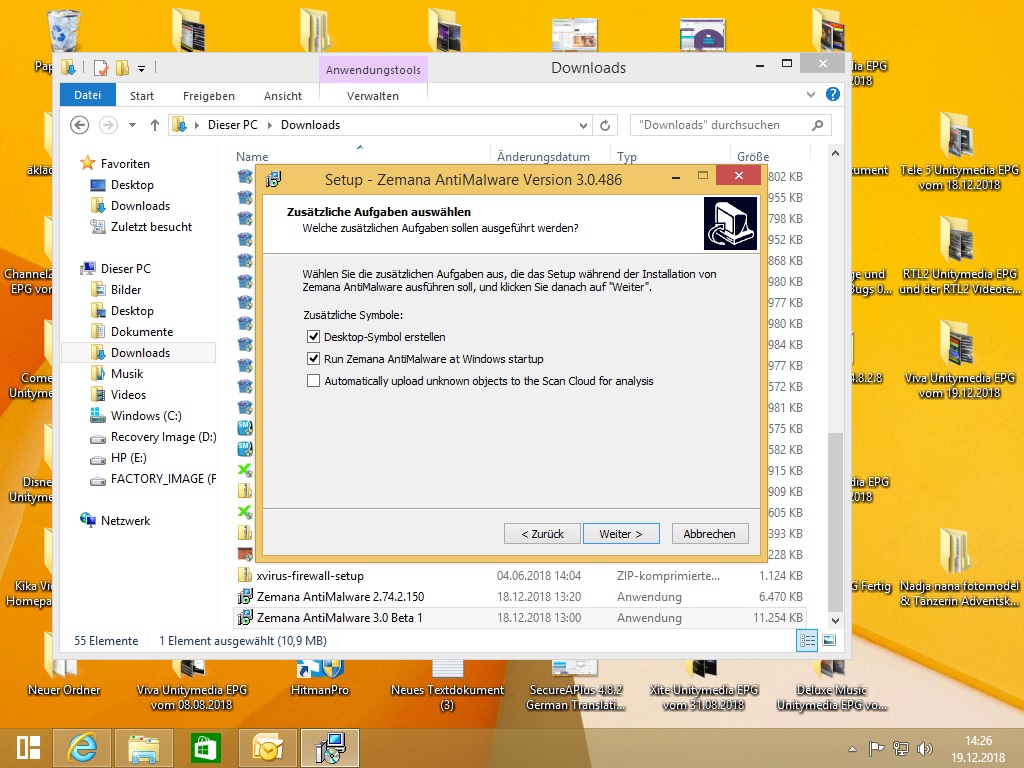
Task: Toggle Run Zemana AntiMalware at Windows startup
Action: (x=313, y=359)
